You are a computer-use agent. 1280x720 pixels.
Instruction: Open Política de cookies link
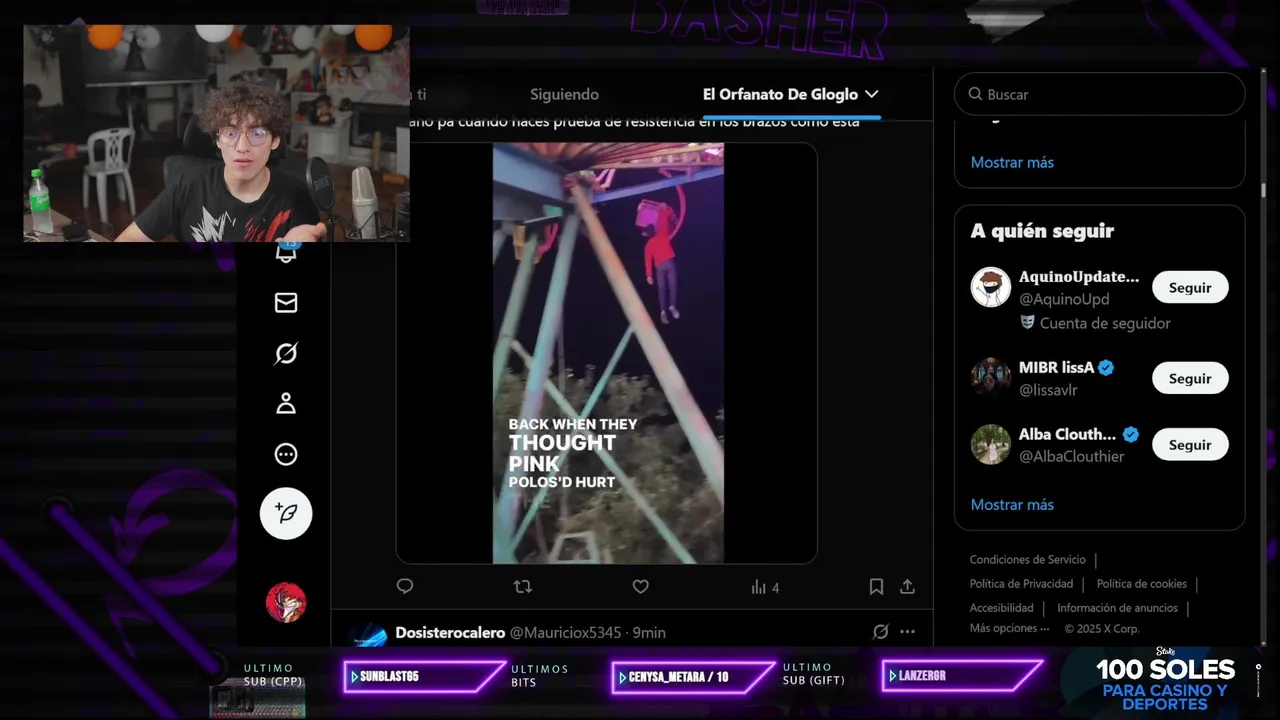pyautogui.click(x=1141, y=584)
